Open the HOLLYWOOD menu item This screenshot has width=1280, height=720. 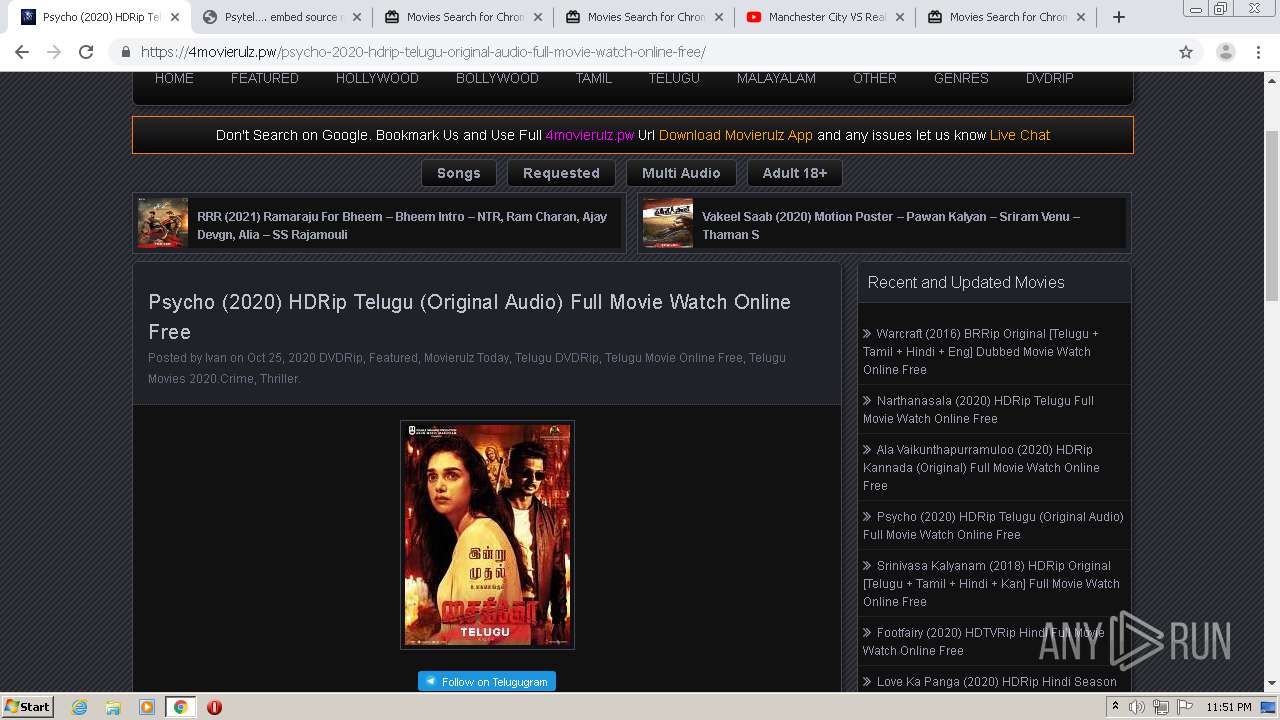click(x=377, y=78)
